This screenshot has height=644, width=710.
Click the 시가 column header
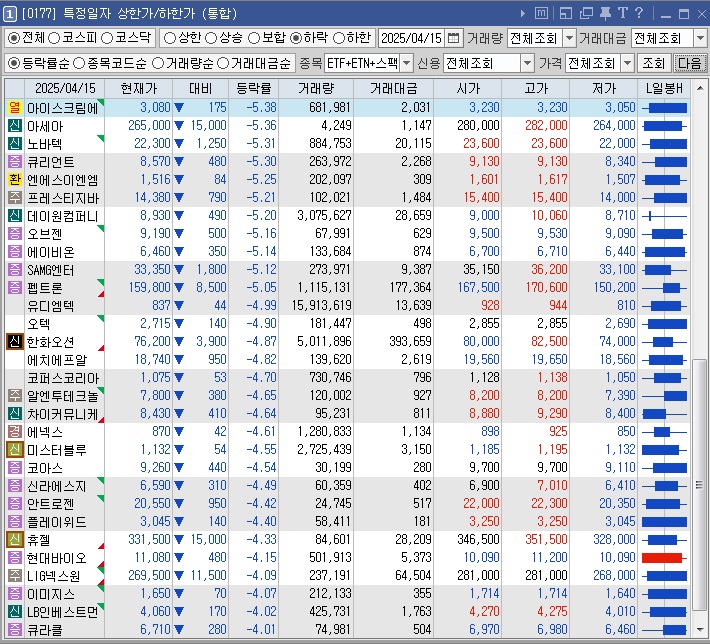[468, 88]
